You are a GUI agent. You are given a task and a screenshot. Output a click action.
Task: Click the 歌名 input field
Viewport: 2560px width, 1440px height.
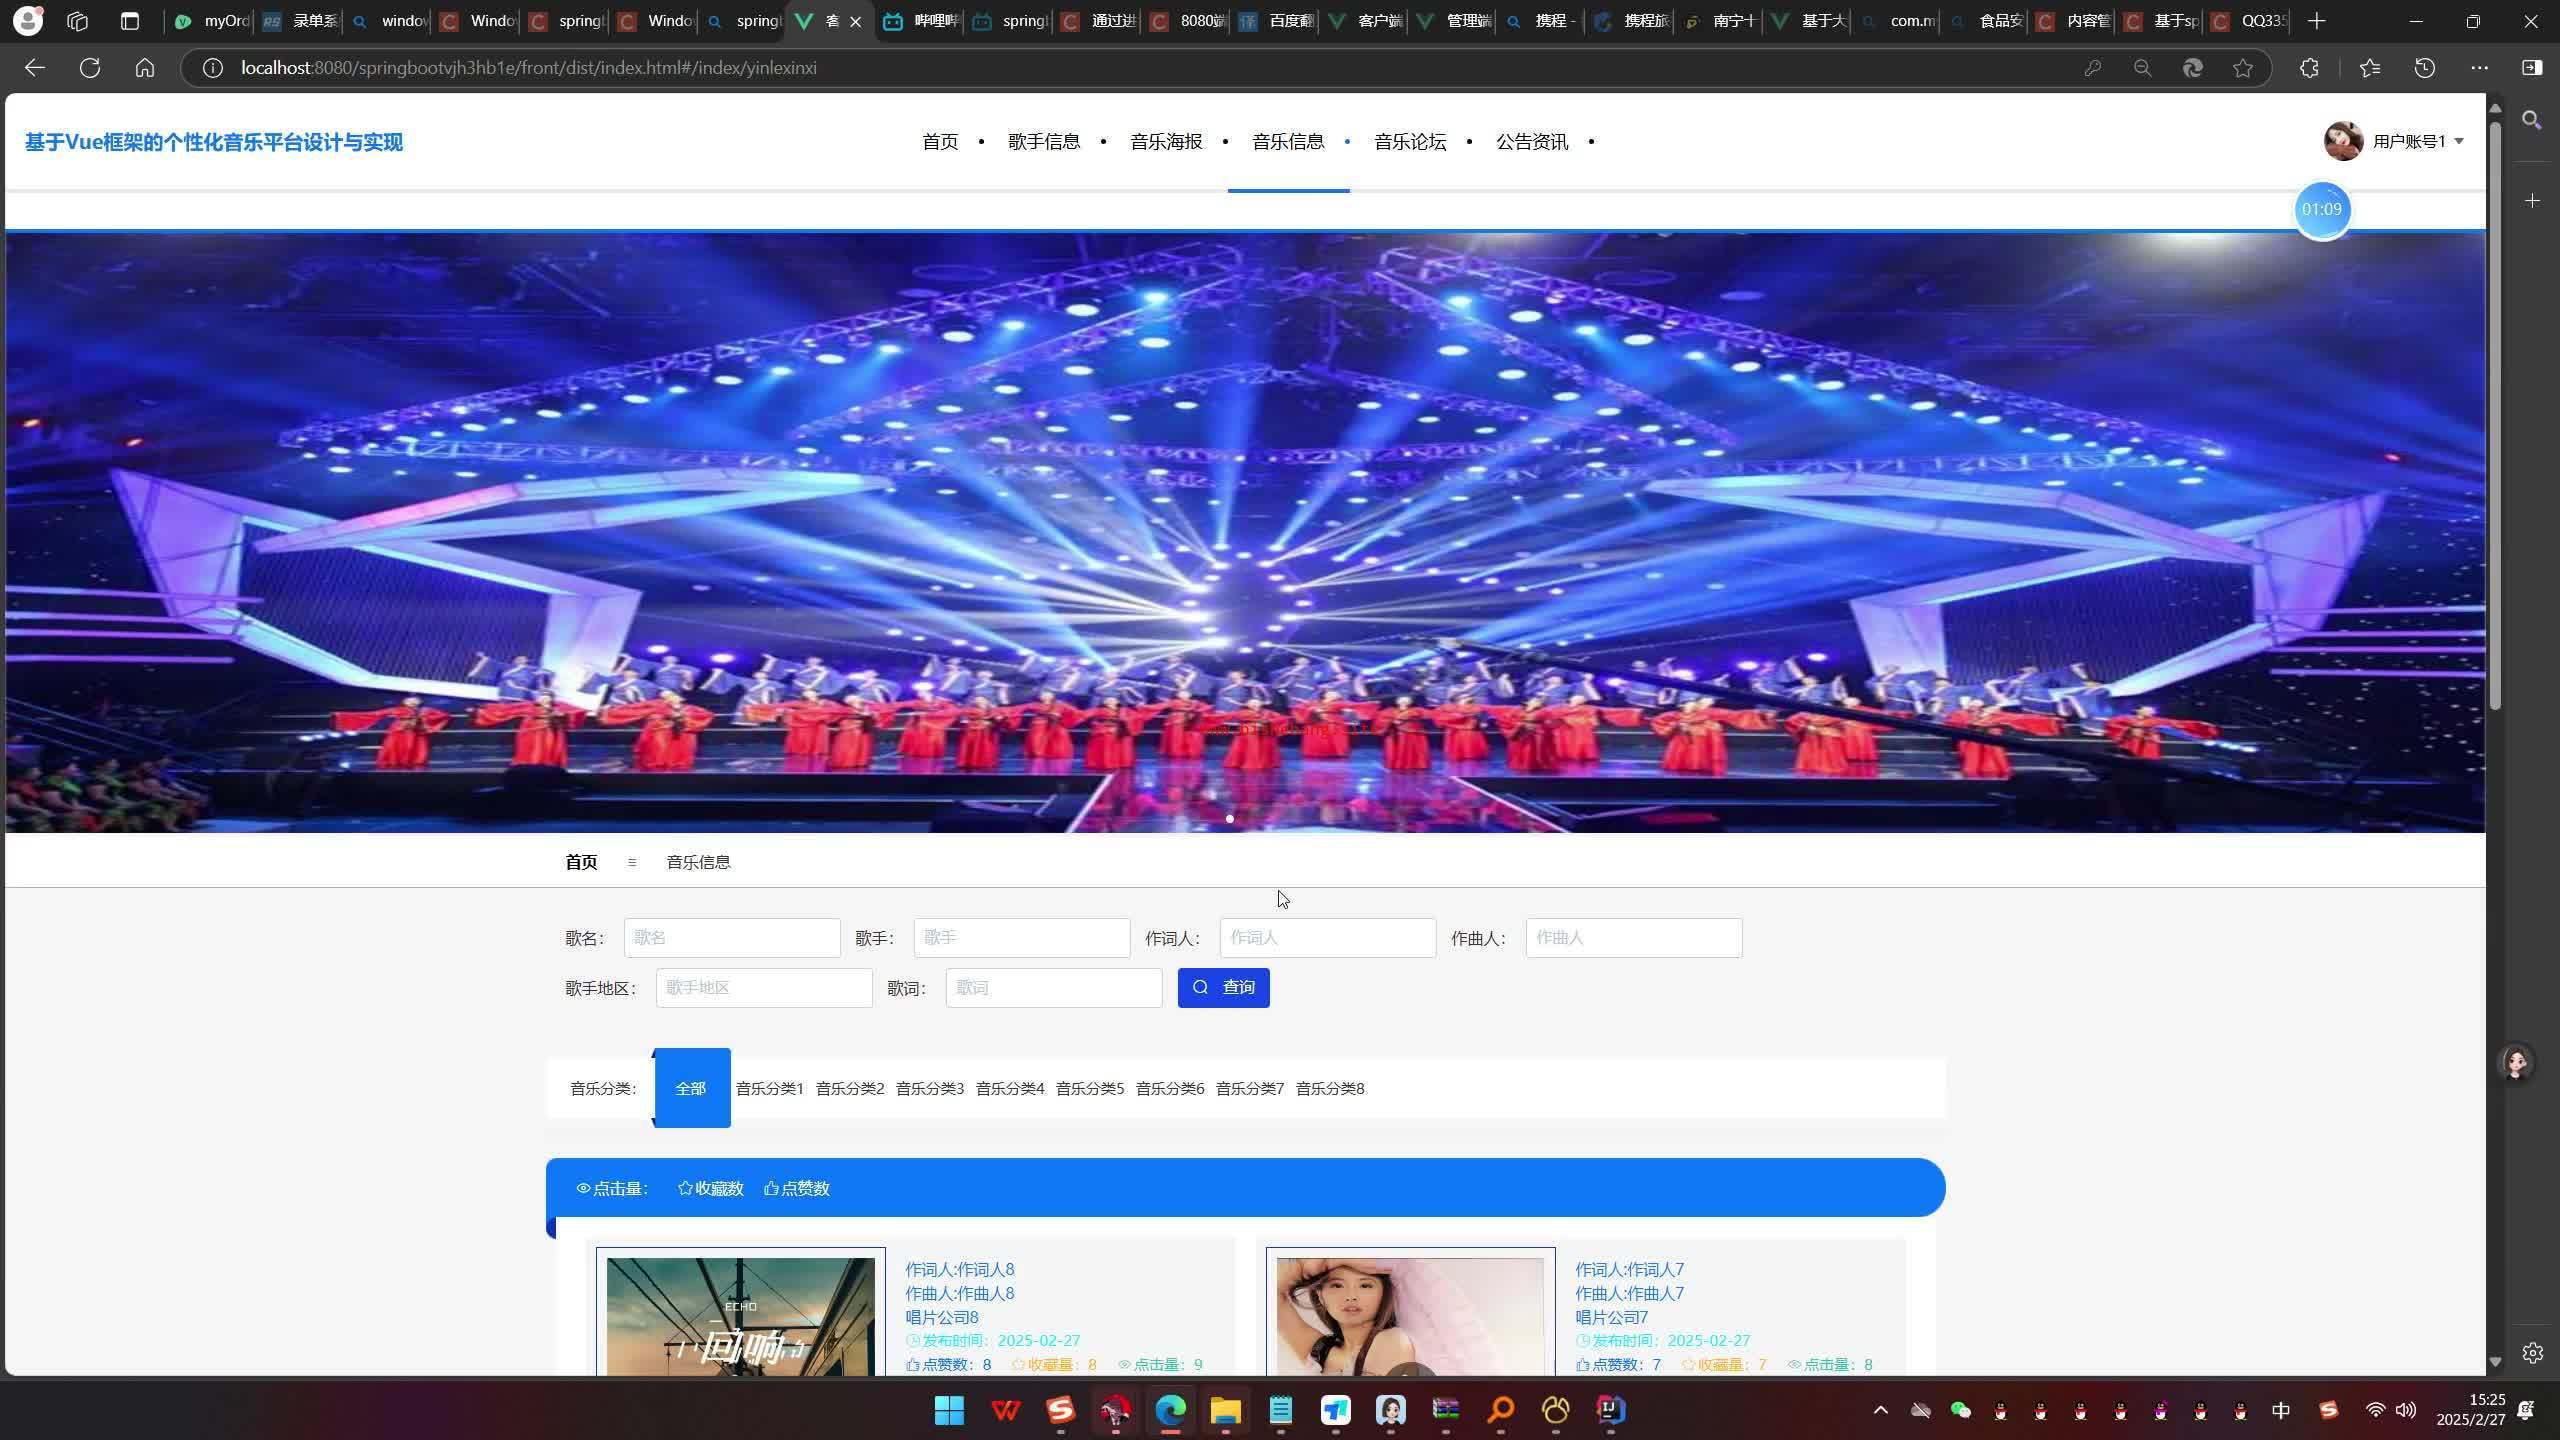tap(732, 938)
